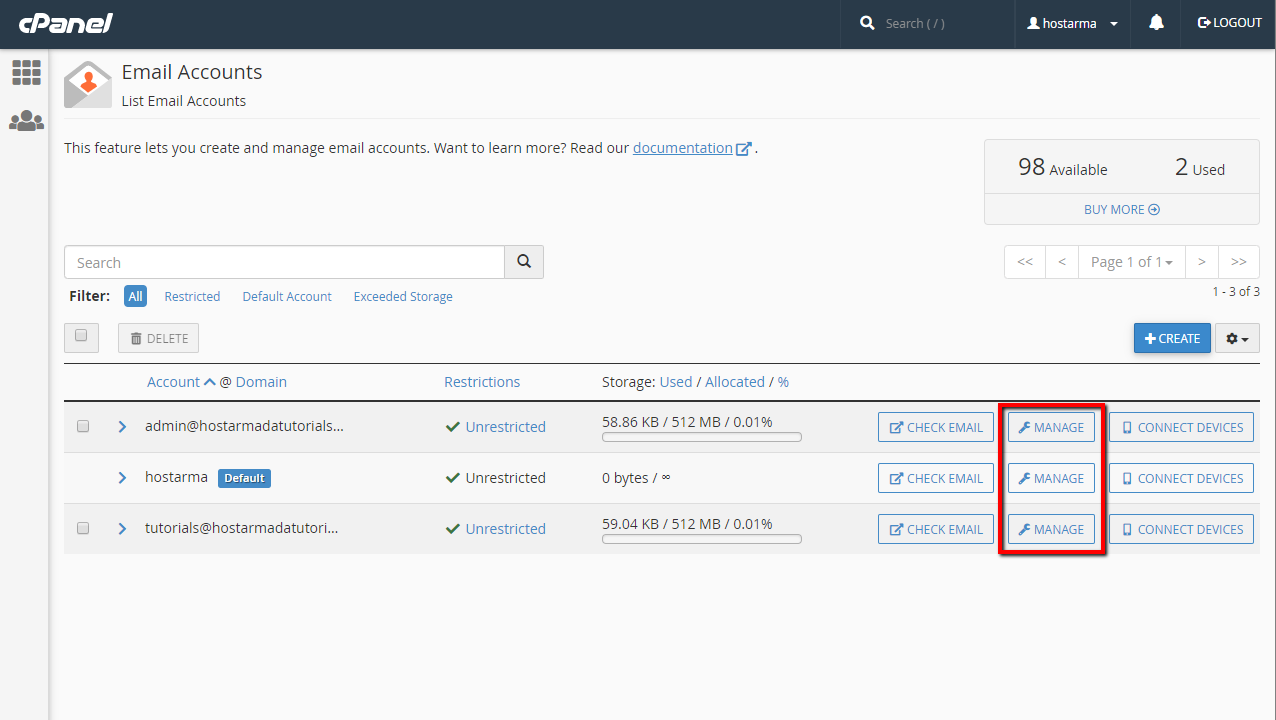Image resolution: width=1276 pixels, height=720 pixels.
Task: Switch to the Restricted filter
Action: [192, 296]
